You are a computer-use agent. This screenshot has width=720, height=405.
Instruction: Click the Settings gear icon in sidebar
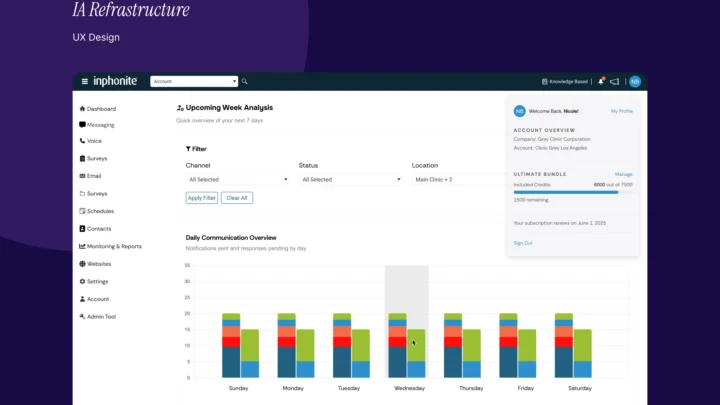pos(82,281)
